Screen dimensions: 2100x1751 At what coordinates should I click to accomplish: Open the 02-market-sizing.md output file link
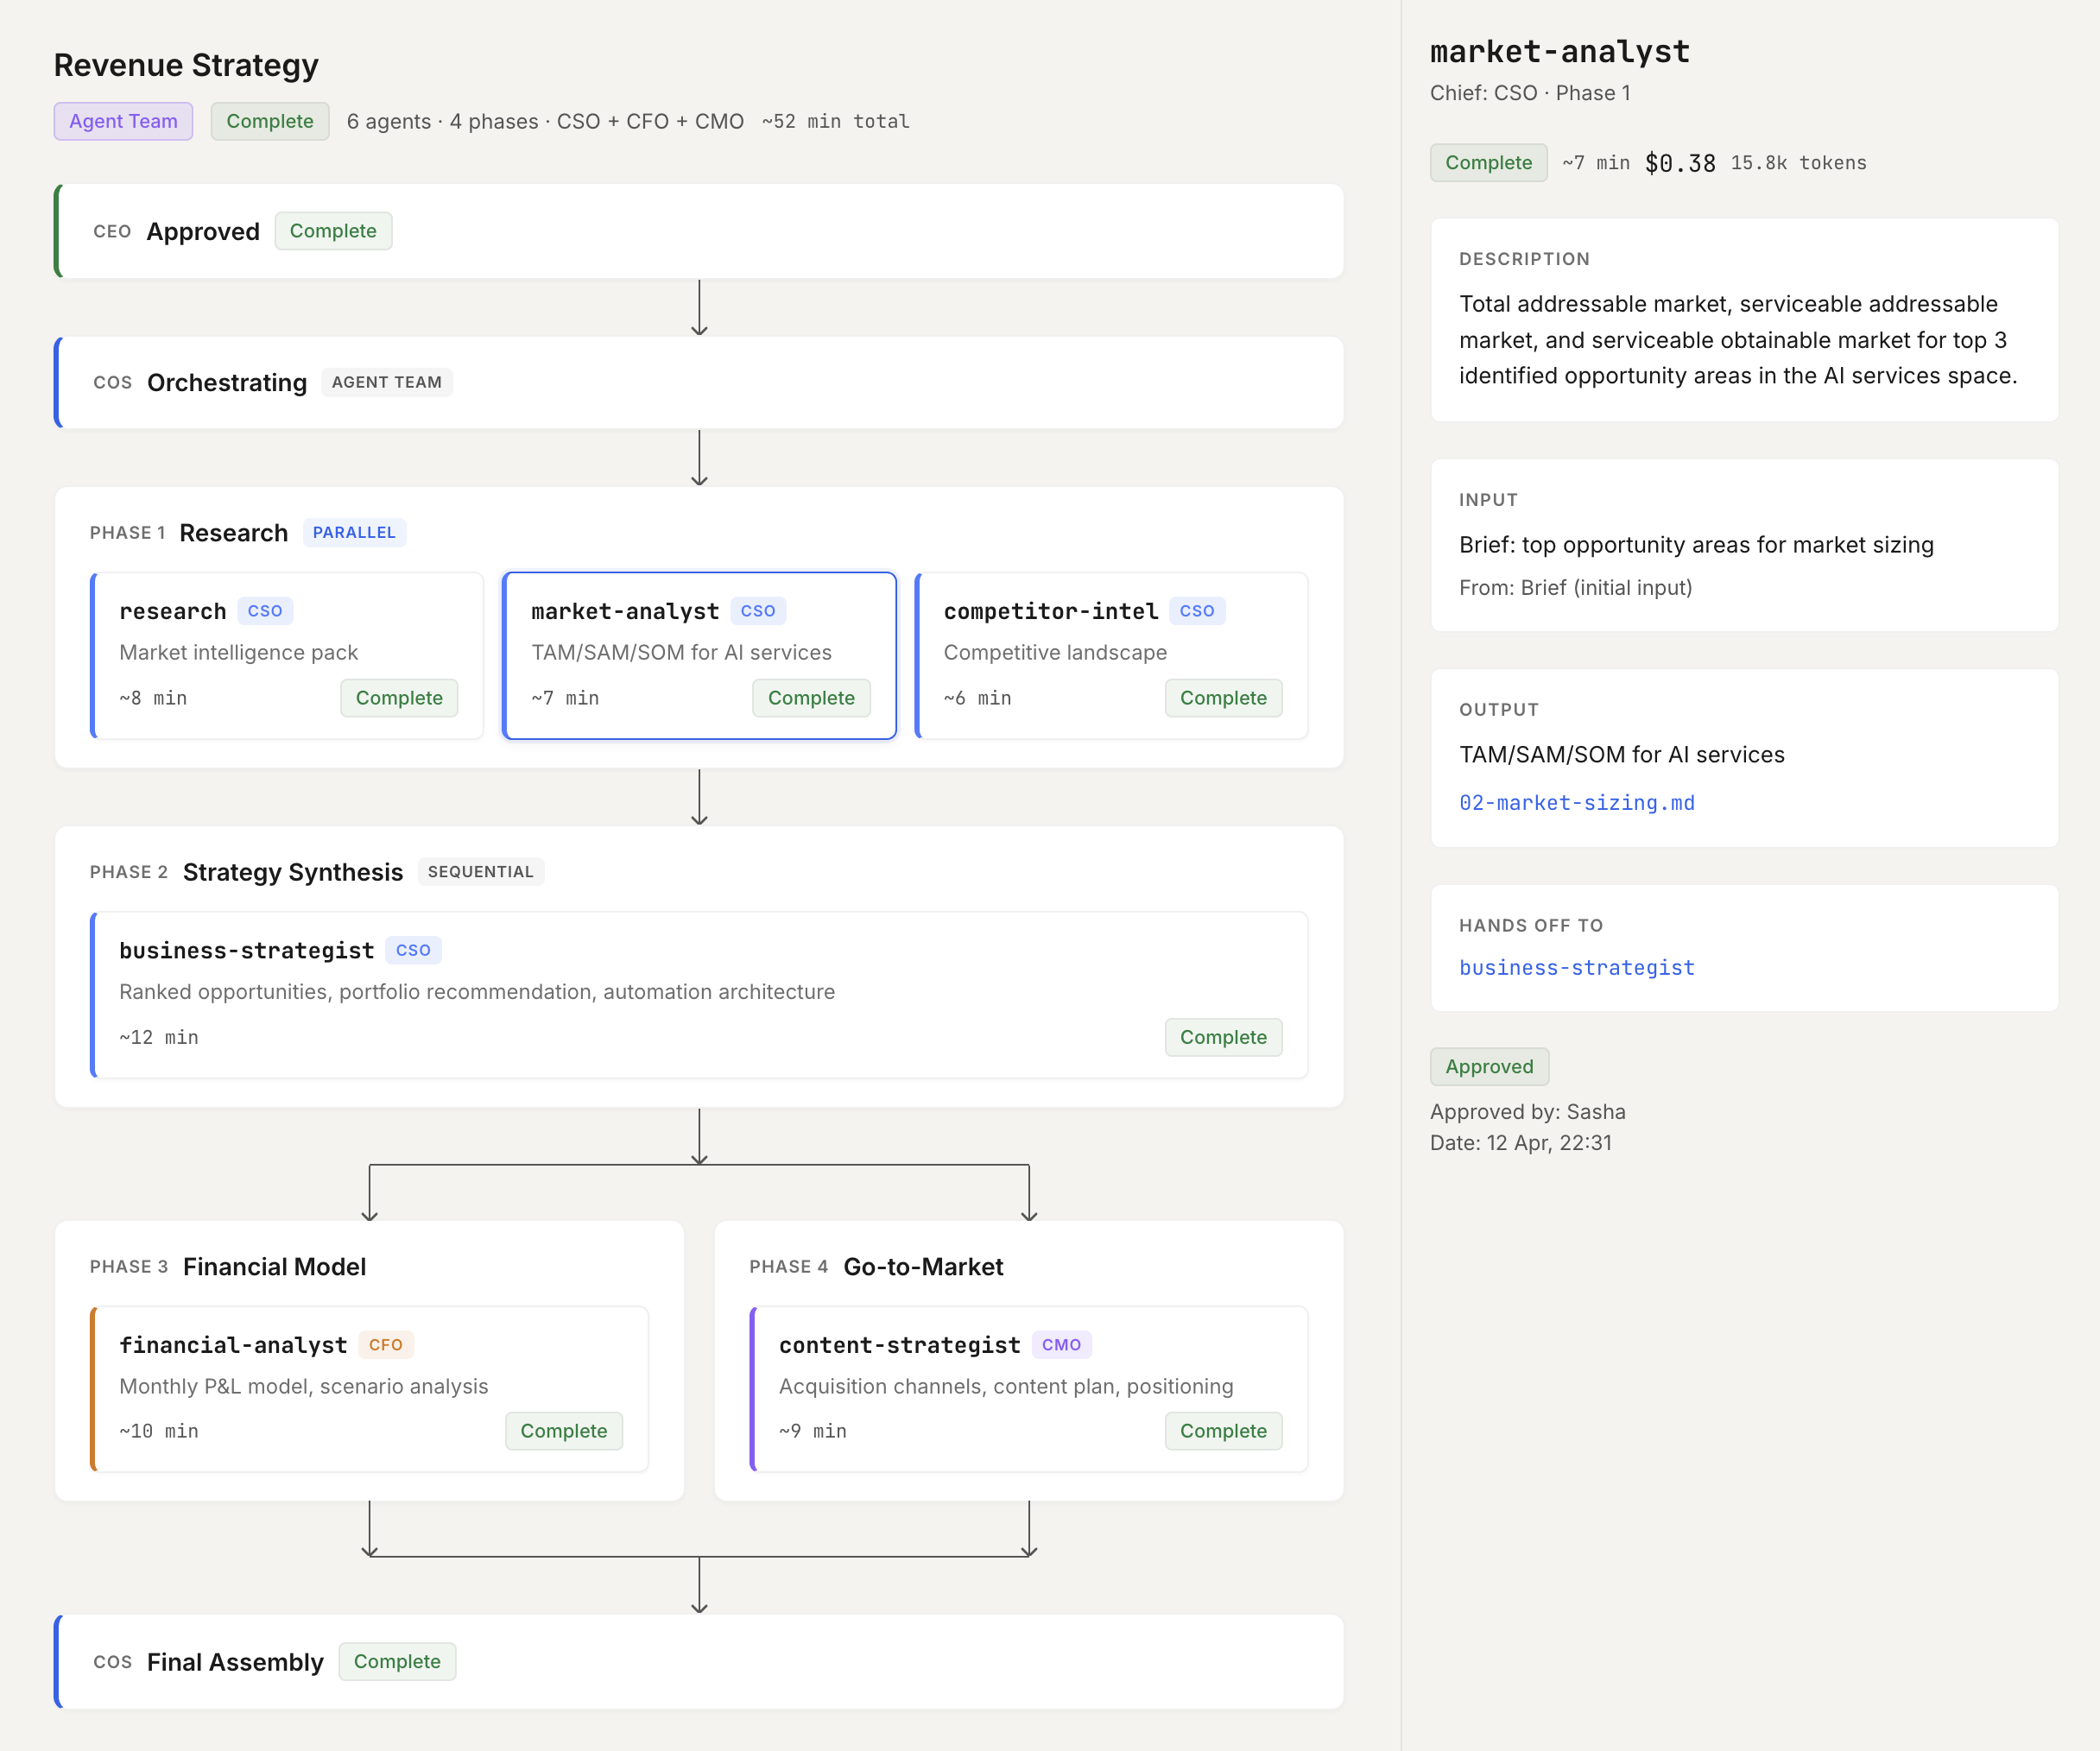point(1577,803)
